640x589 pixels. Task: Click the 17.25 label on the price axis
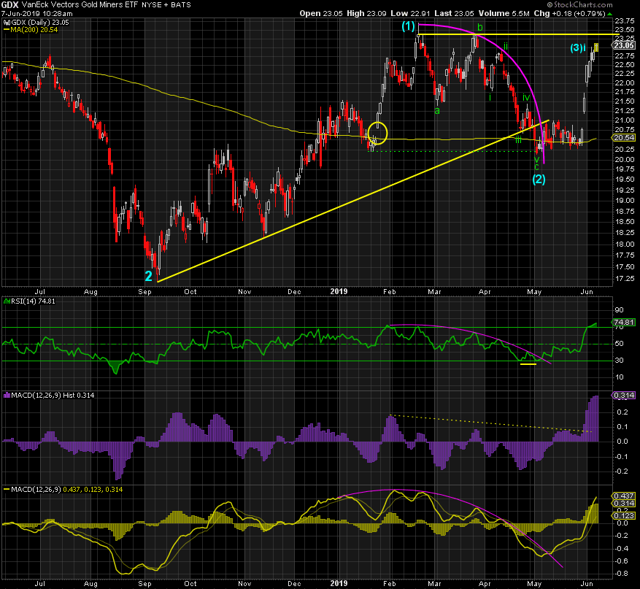tap(624, 278)
